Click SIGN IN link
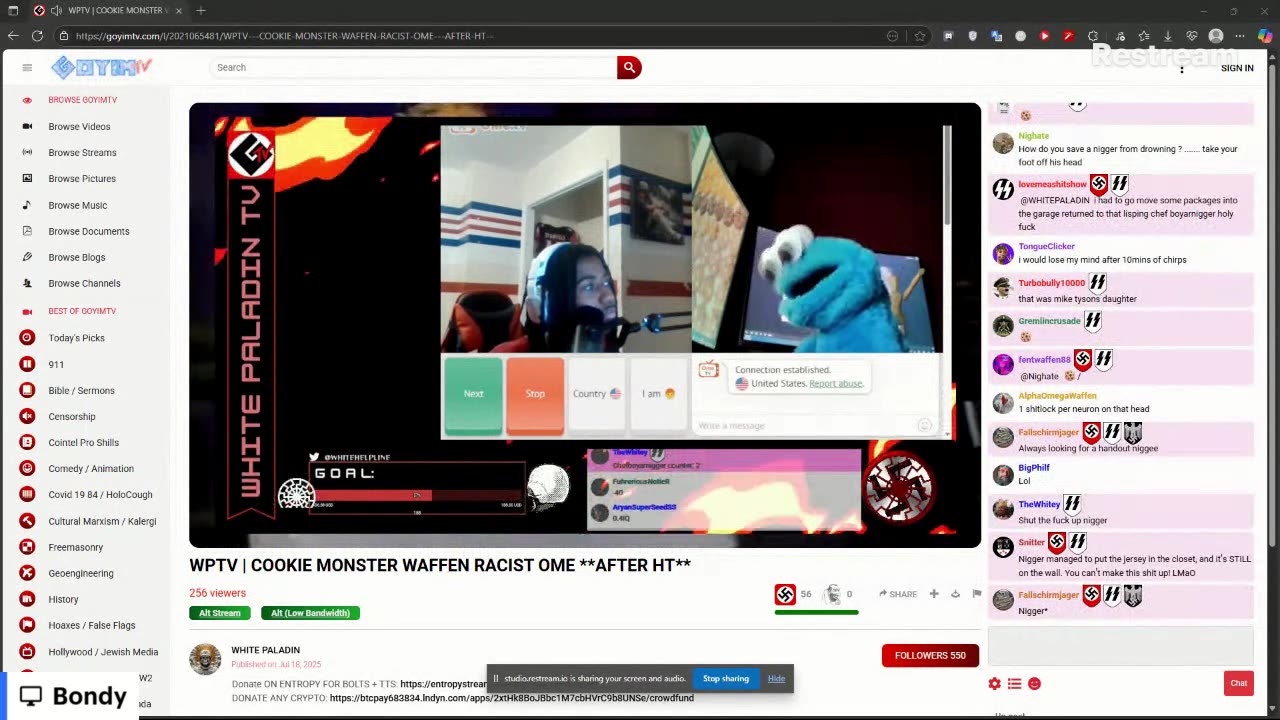Viewport: 1280px width, 720px height. [x=1237, y=68]
